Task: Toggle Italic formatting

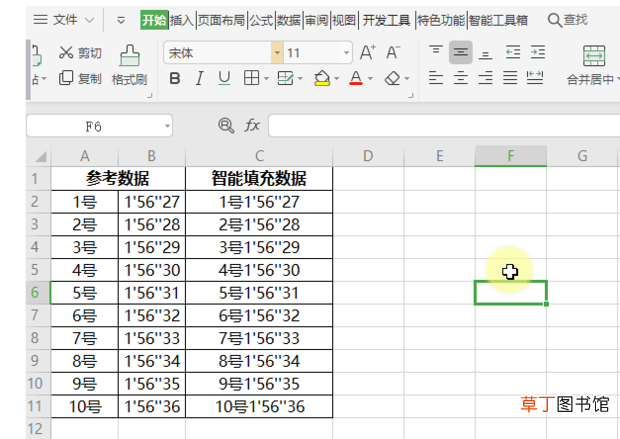Action: click(200, 78)
